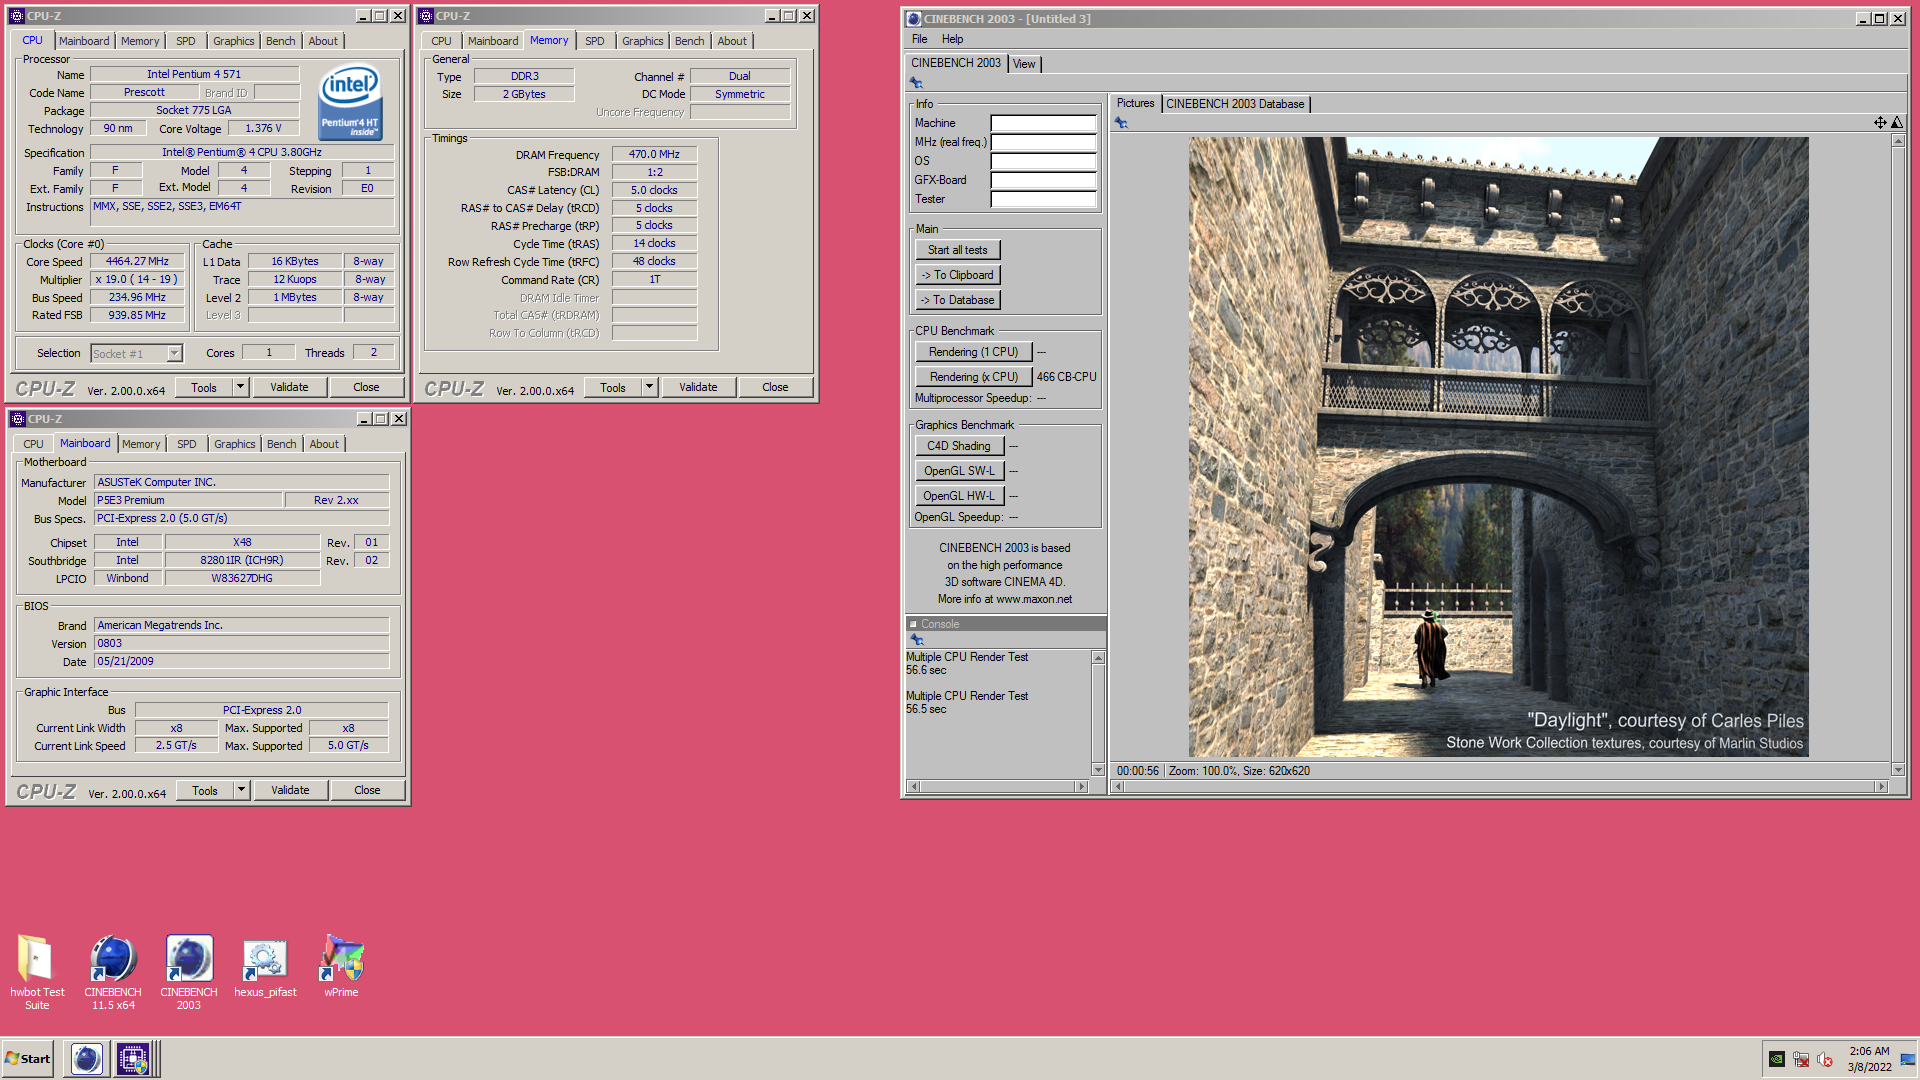This screenshot has width=1920, height=1080.
Task: Open the File menu in CINEBENCH
Action: [919, 39]
